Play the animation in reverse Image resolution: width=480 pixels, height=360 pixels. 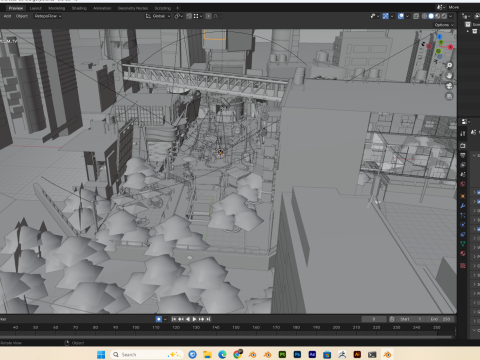(x=188, y=319)
